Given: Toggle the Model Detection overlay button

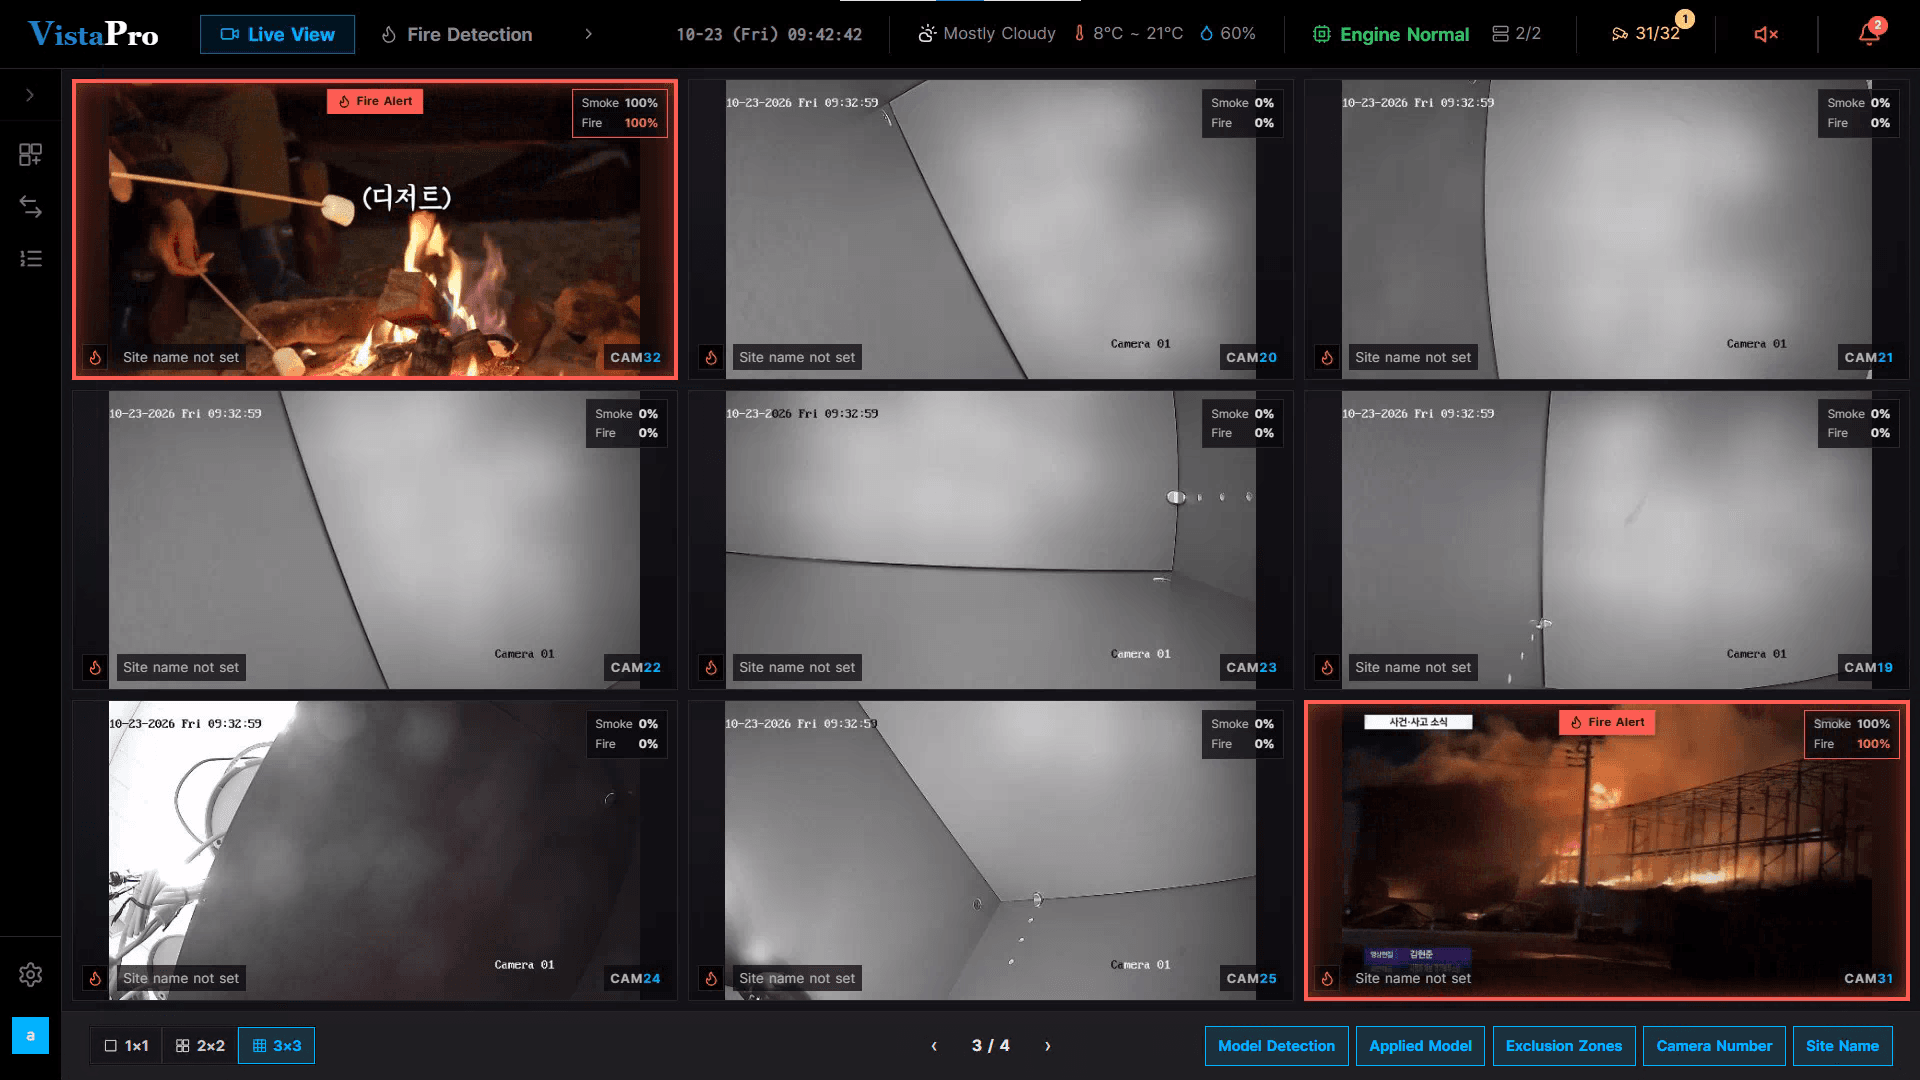Looking at the screenshot, I should [1276, 1046].
